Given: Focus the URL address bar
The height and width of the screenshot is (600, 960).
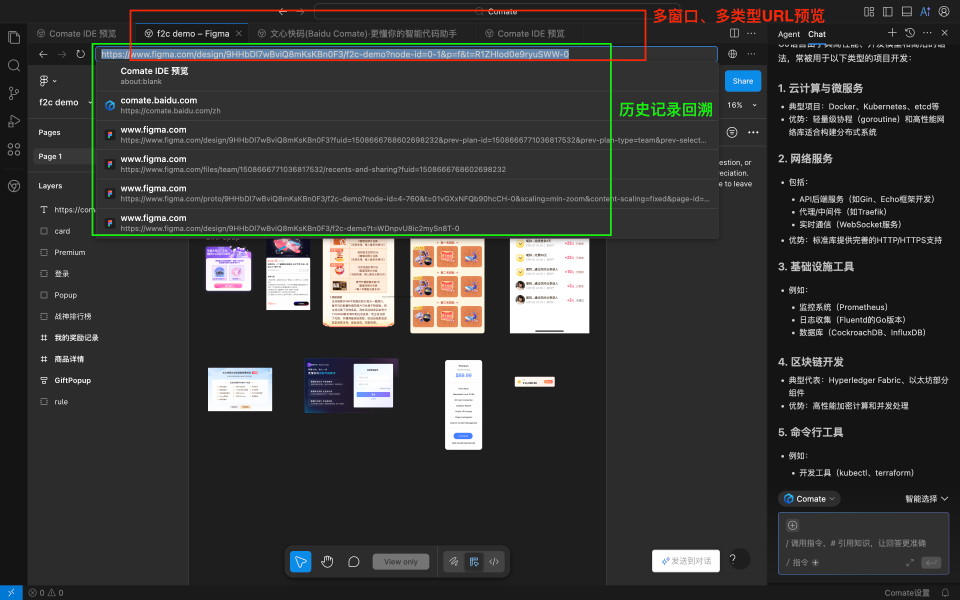Looking at the screenshot, I should click(x=406, y=54).
